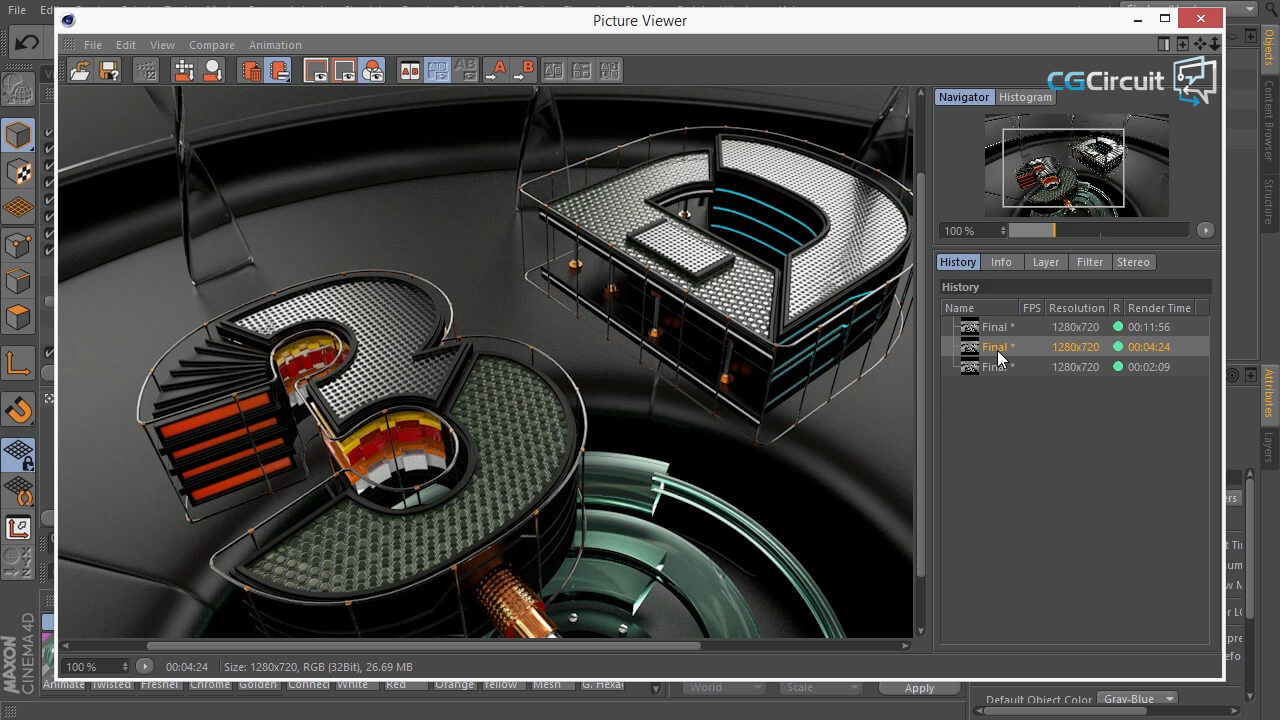Open the Default Object Color Gray-Blue dropdown
Viewport: 1280px width, 720px height.
pos(1137,699)
